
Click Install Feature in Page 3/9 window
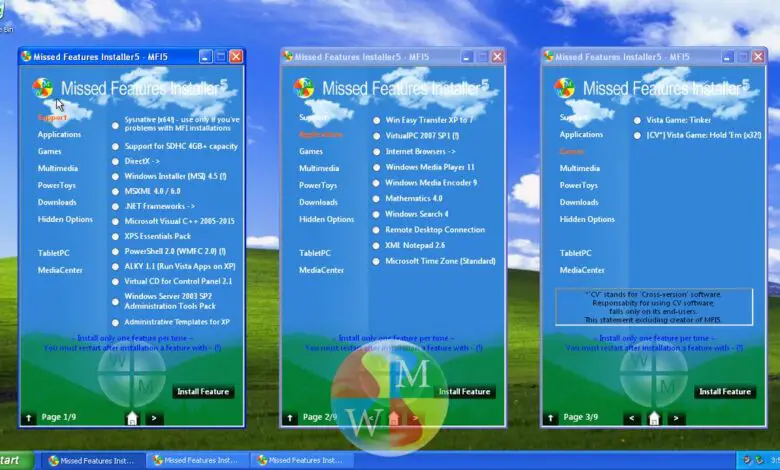(725, 391)
